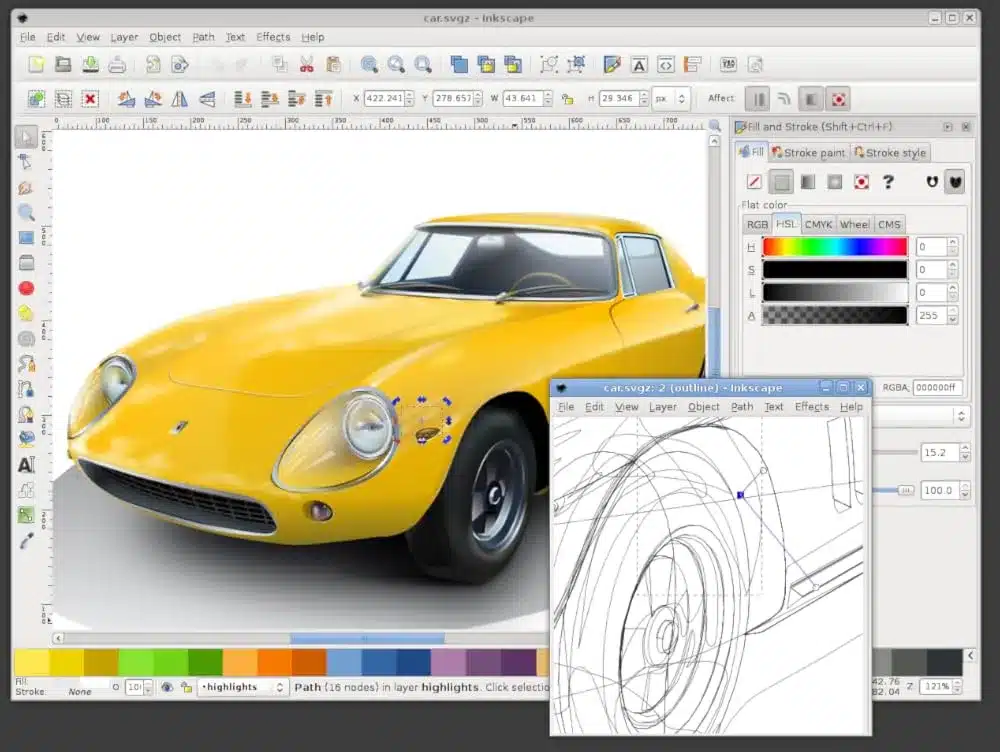
Task: Choose the Calligraphy tool
Action: (x=27, y=413)
